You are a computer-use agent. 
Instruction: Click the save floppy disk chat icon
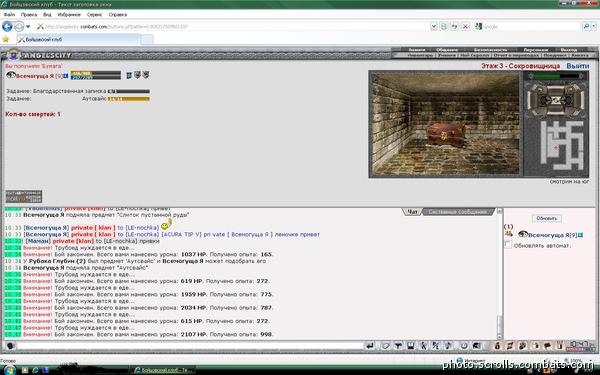pyautogui.click(x=411, y=346)
